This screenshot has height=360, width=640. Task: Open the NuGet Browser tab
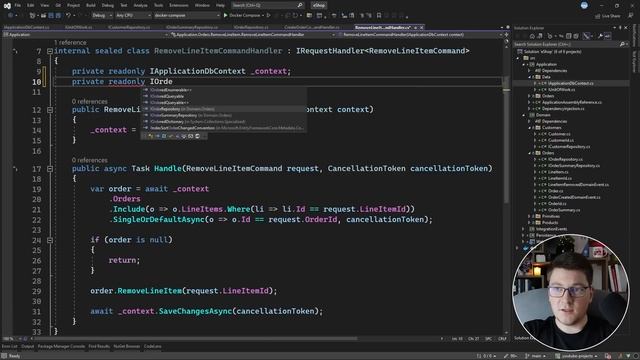click(127, 347)
